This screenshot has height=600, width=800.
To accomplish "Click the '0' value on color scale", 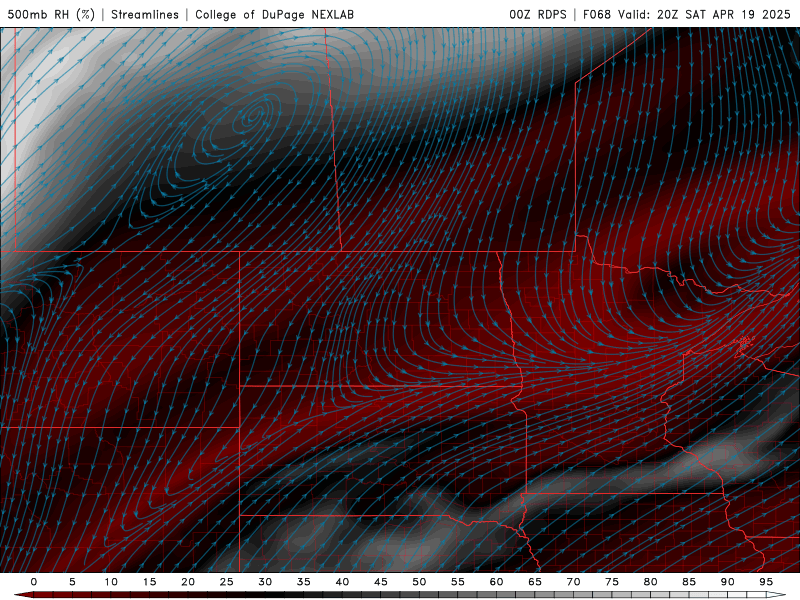I will click(34, 582).
